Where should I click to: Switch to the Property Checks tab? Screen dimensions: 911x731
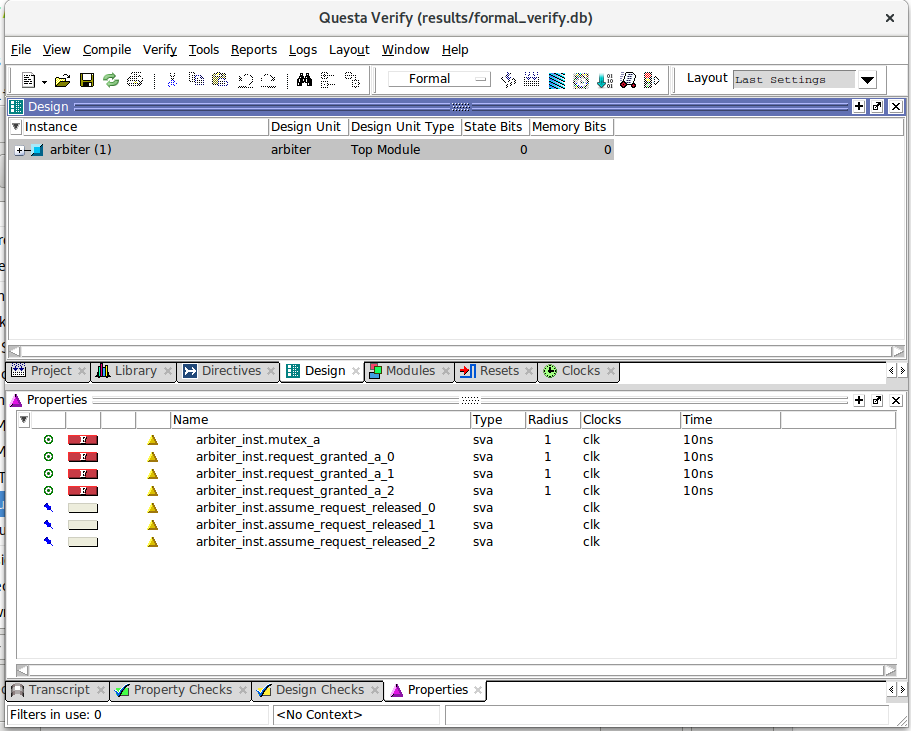(x=182, y=690)
